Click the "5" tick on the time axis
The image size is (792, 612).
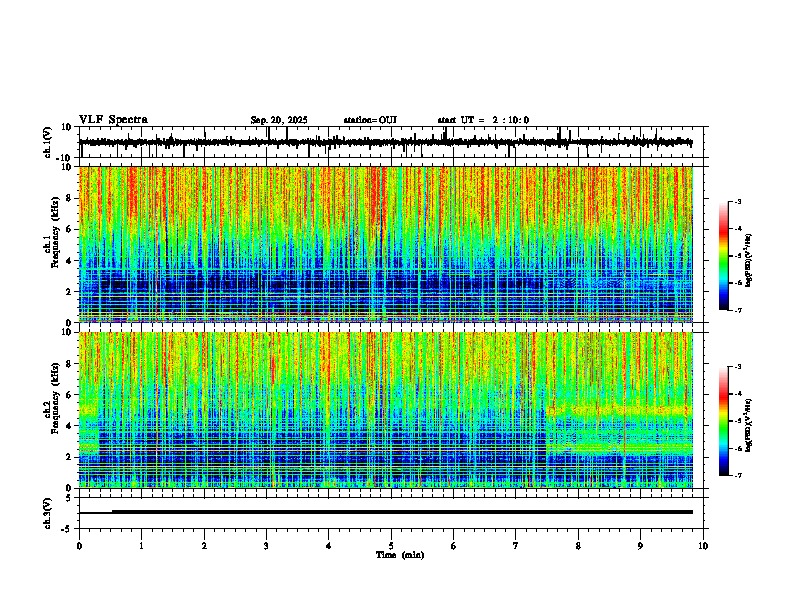tap(391, 546)
